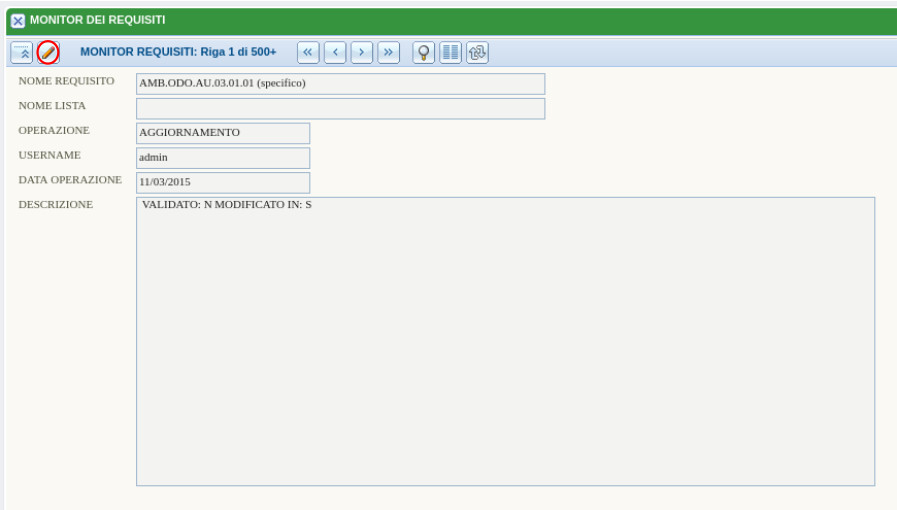Click the DATA OPERAZIONE date field
This screenshot has height=510, width=897.
click(x=223, y=182)
